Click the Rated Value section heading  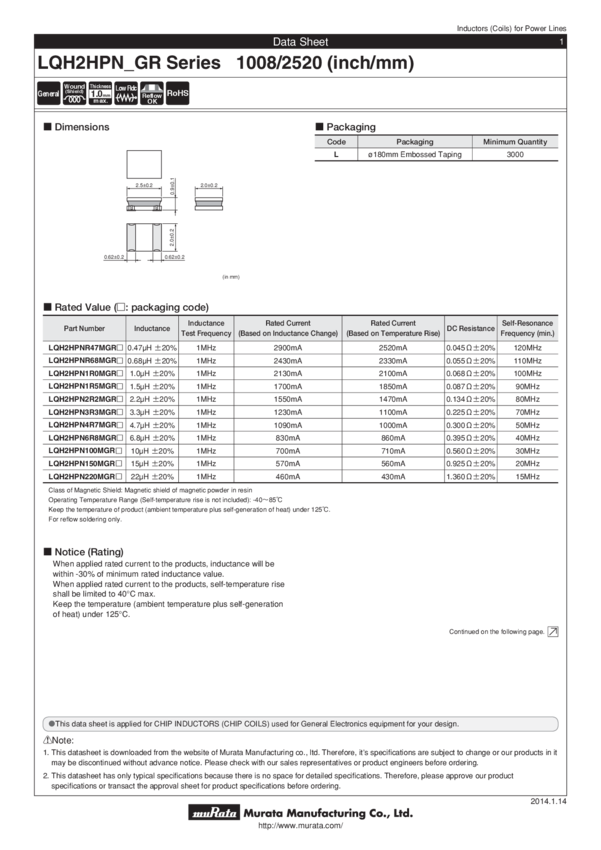click(x=126, y=307)
